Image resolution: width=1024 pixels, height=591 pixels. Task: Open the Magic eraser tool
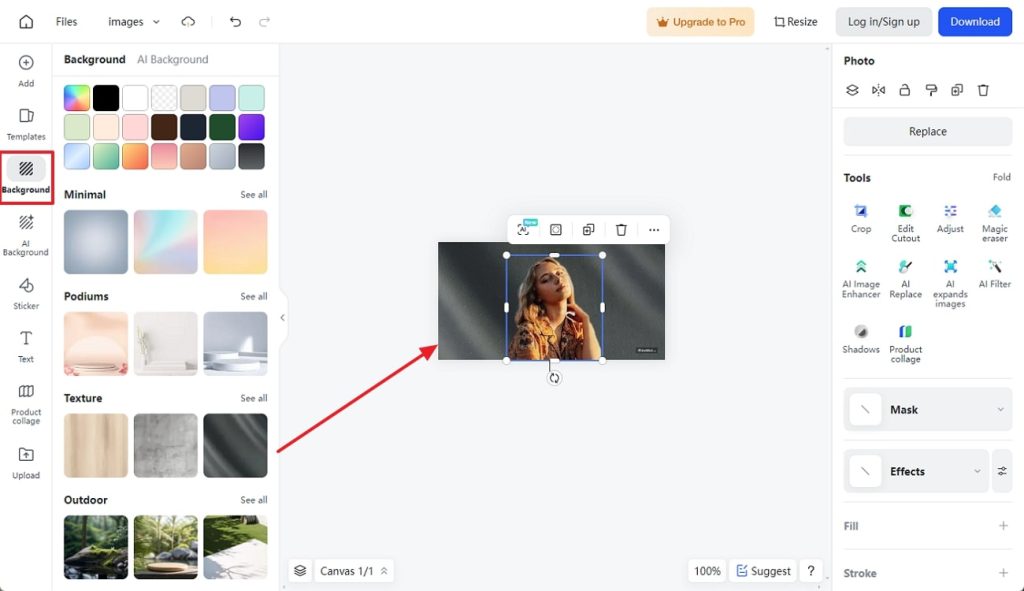pos(994,217)
